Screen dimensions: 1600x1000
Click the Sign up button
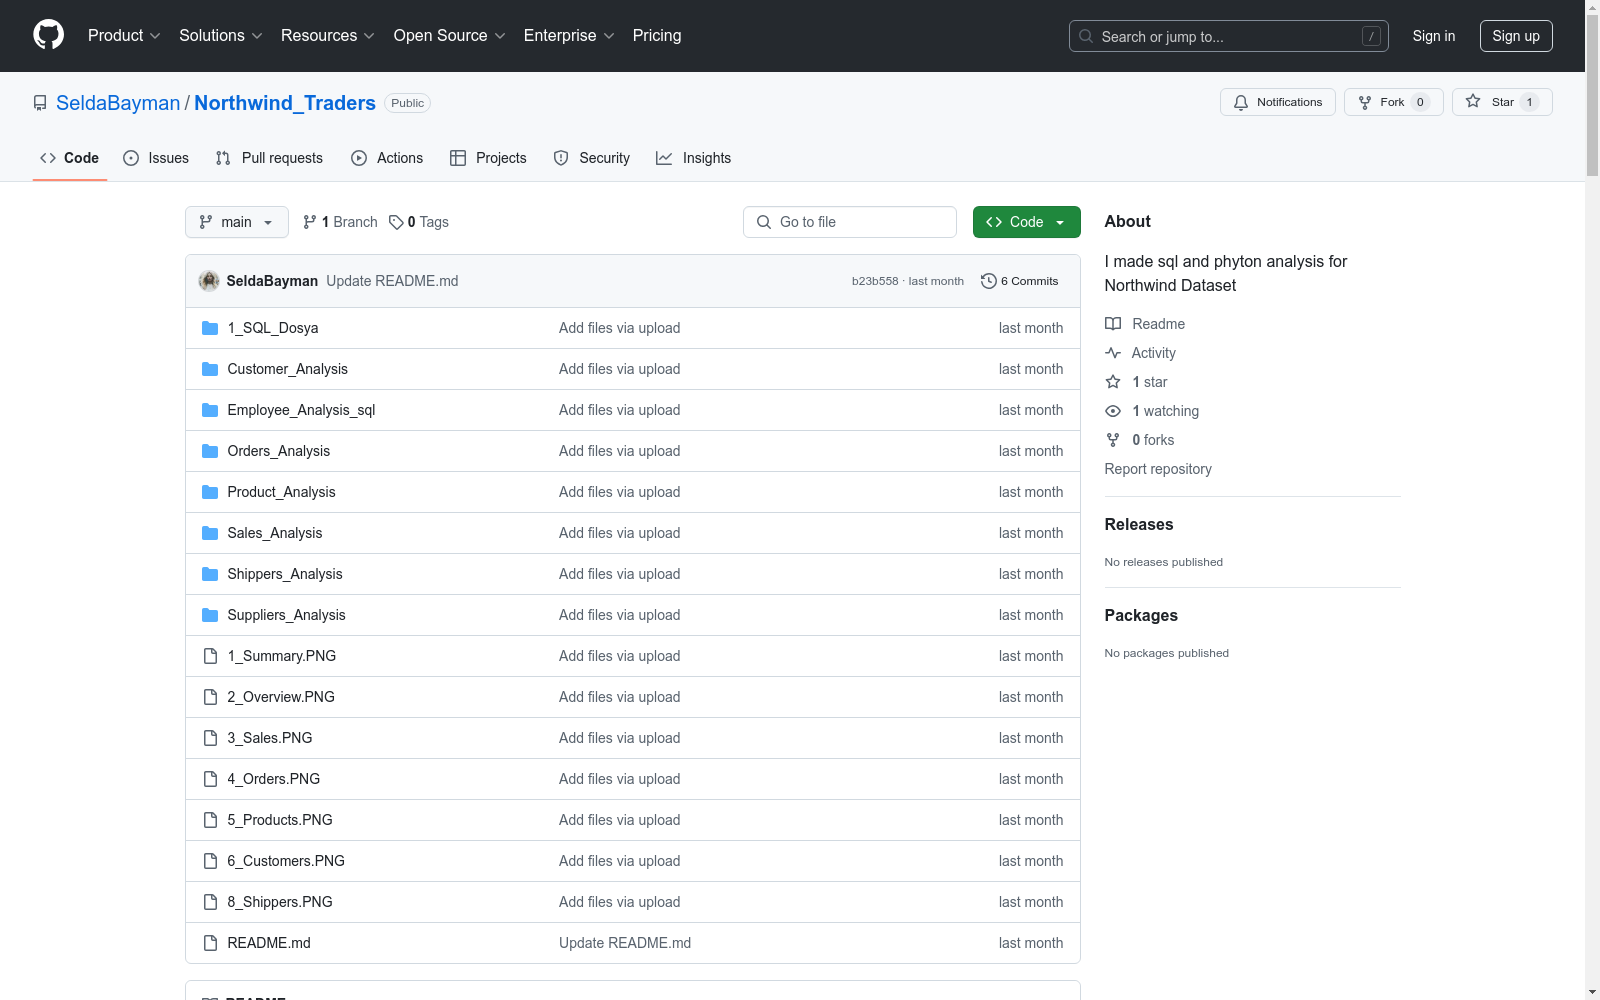tap(1515, 36)
